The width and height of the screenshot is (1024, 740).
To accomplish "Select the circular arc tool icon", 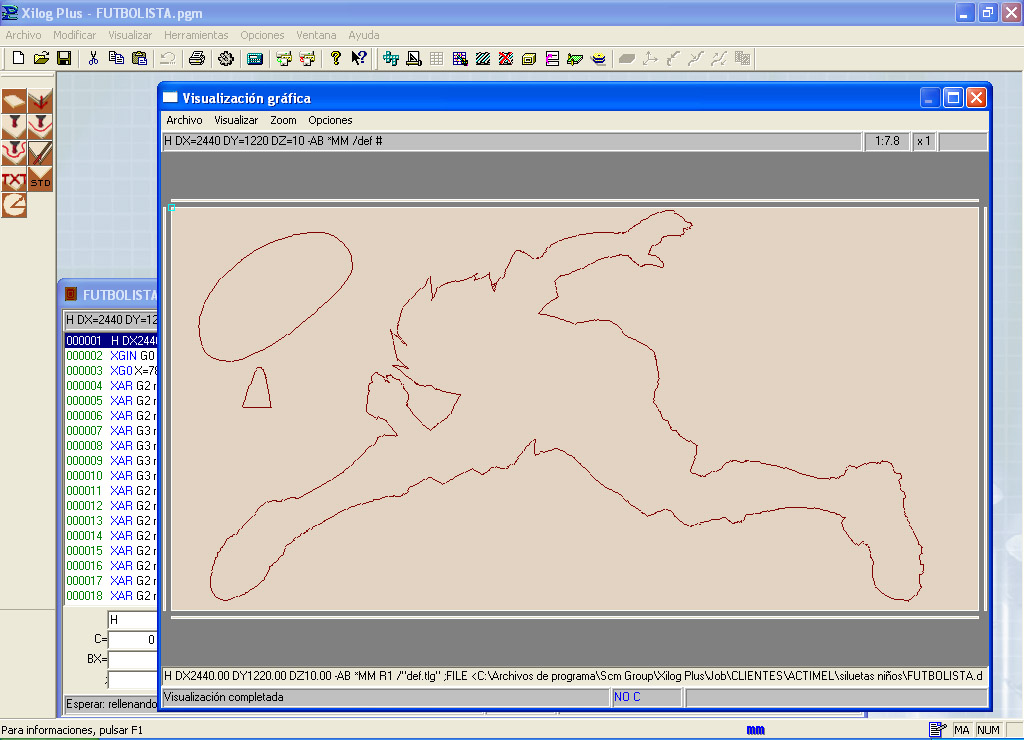I will [14, 205].
